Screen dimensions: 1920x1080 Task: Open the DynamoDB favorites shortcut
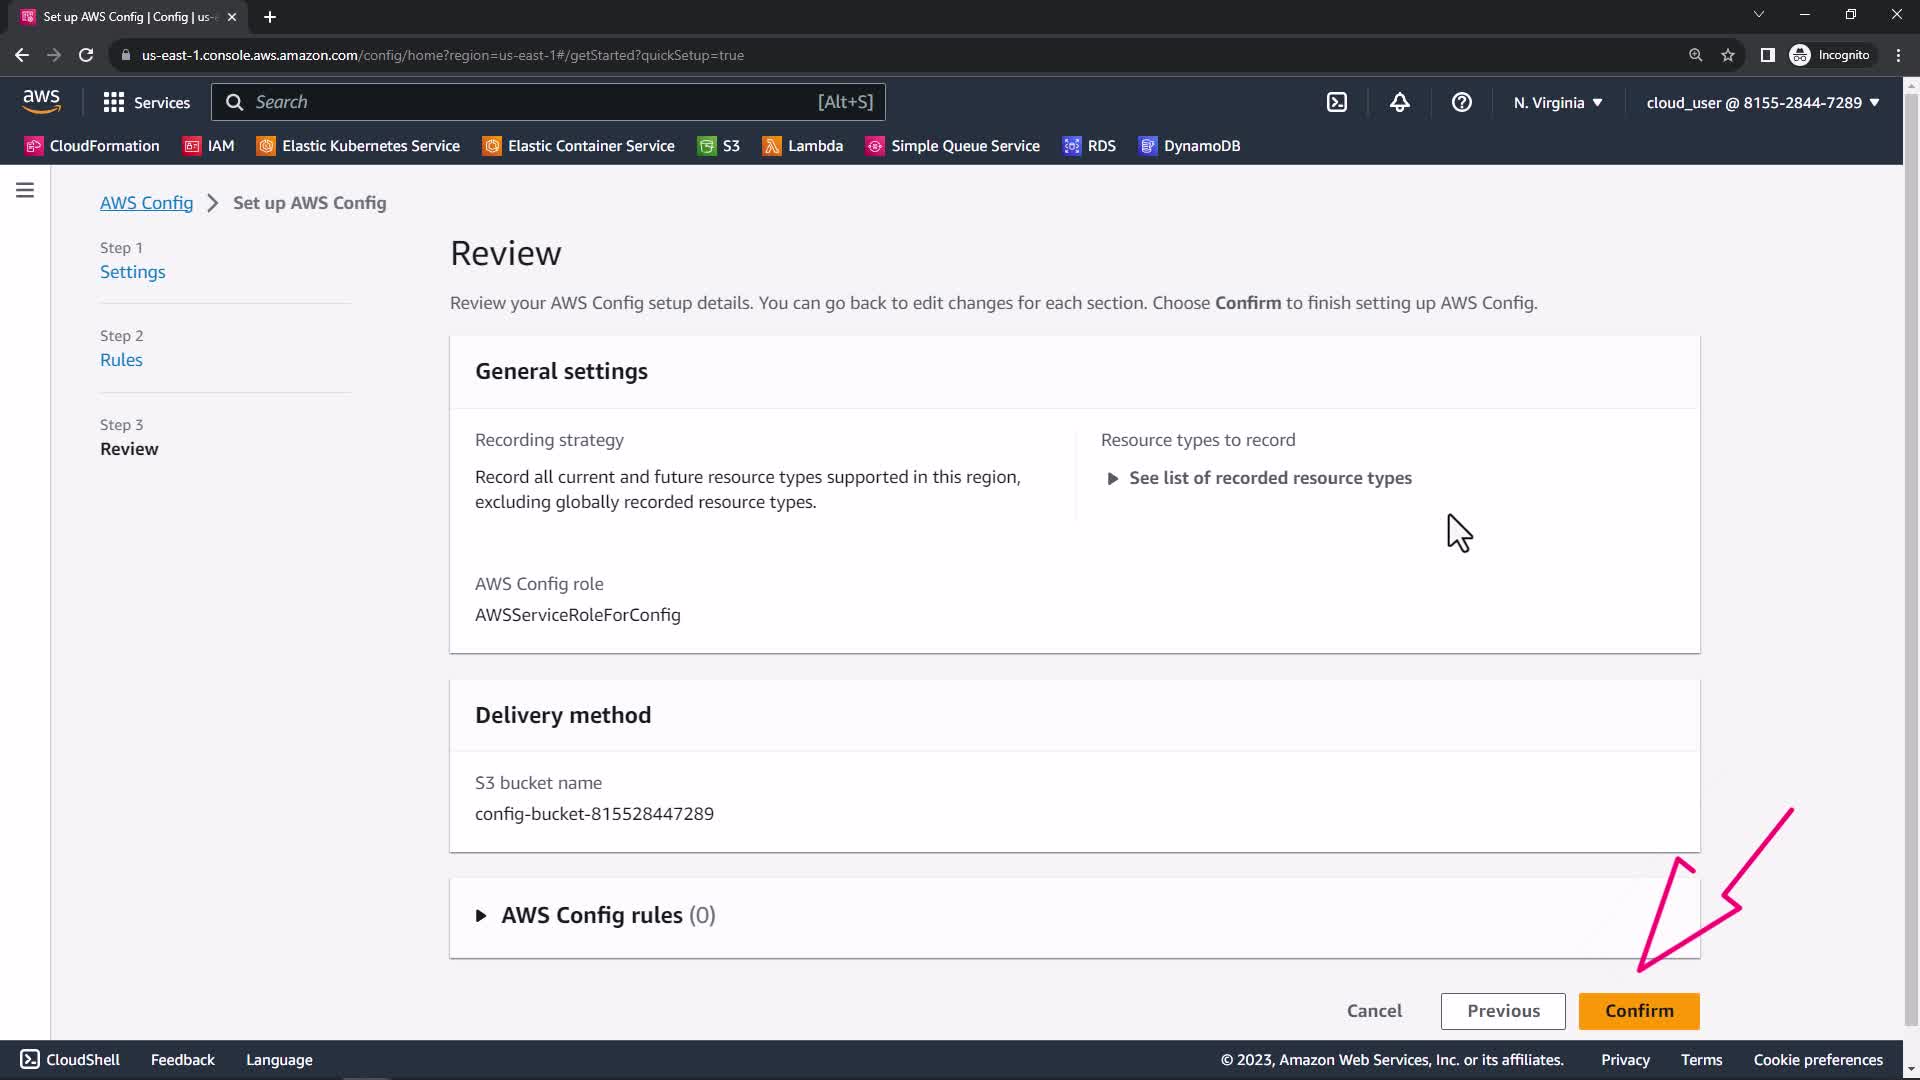1189,146
